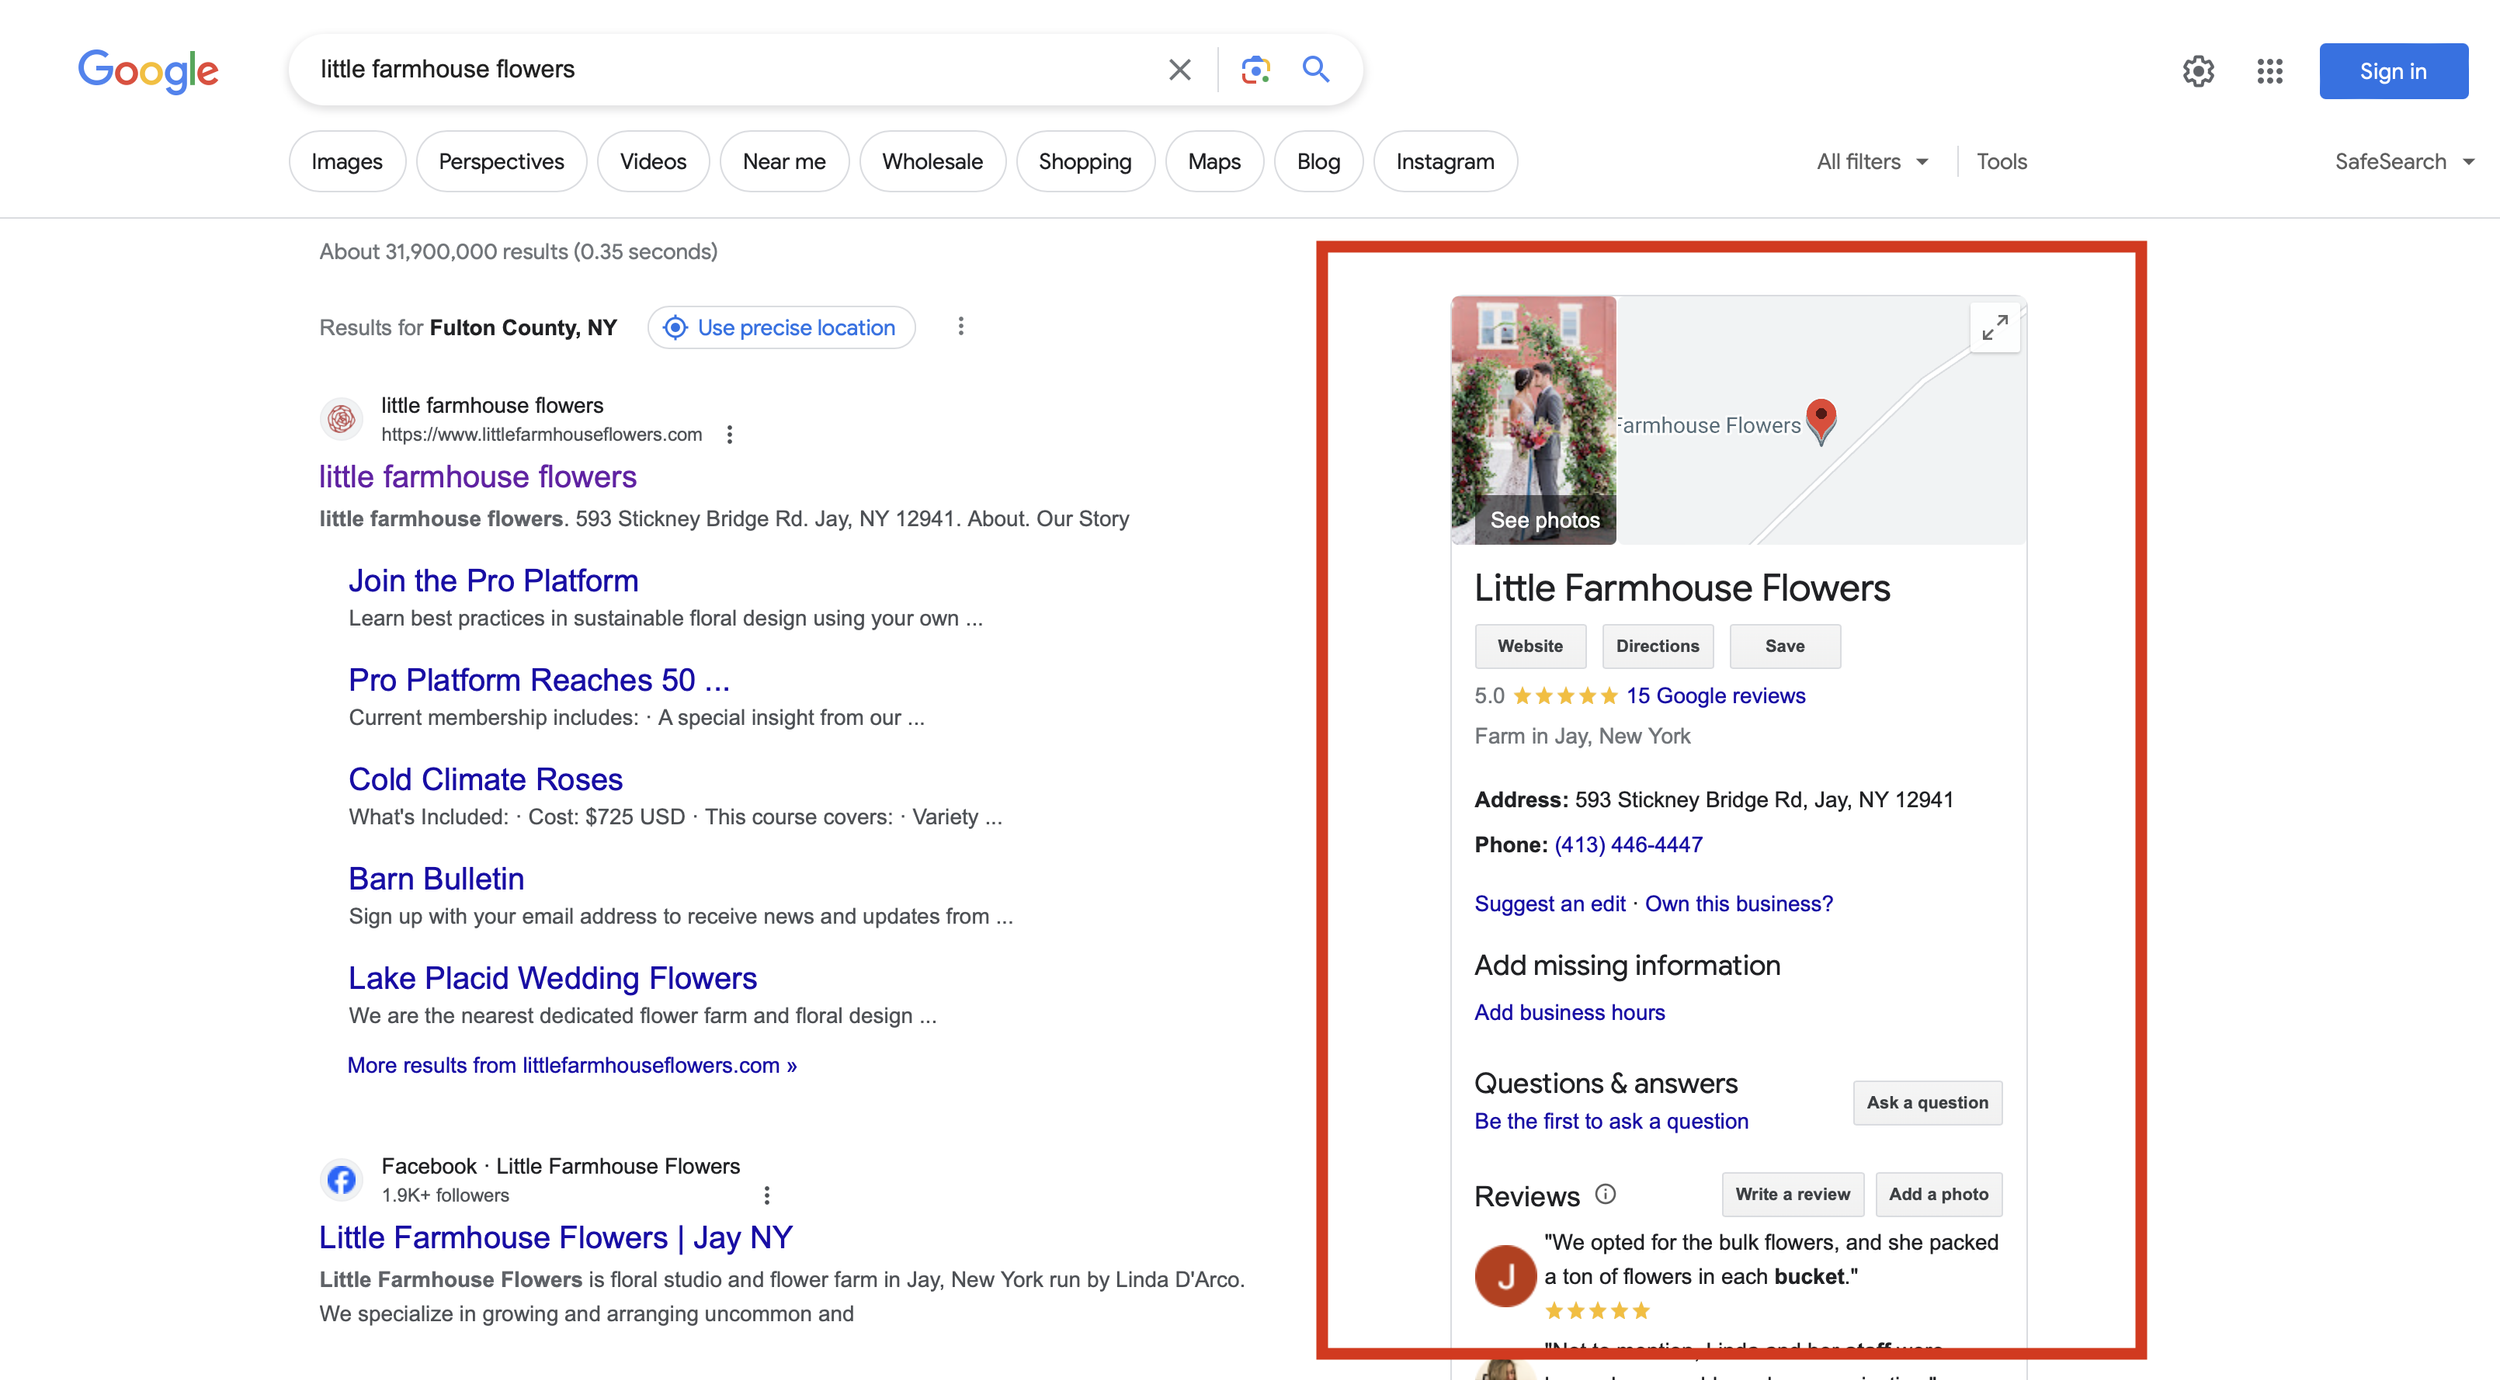
Task: Open three-dot menu next to location
Action: [960, 327]
